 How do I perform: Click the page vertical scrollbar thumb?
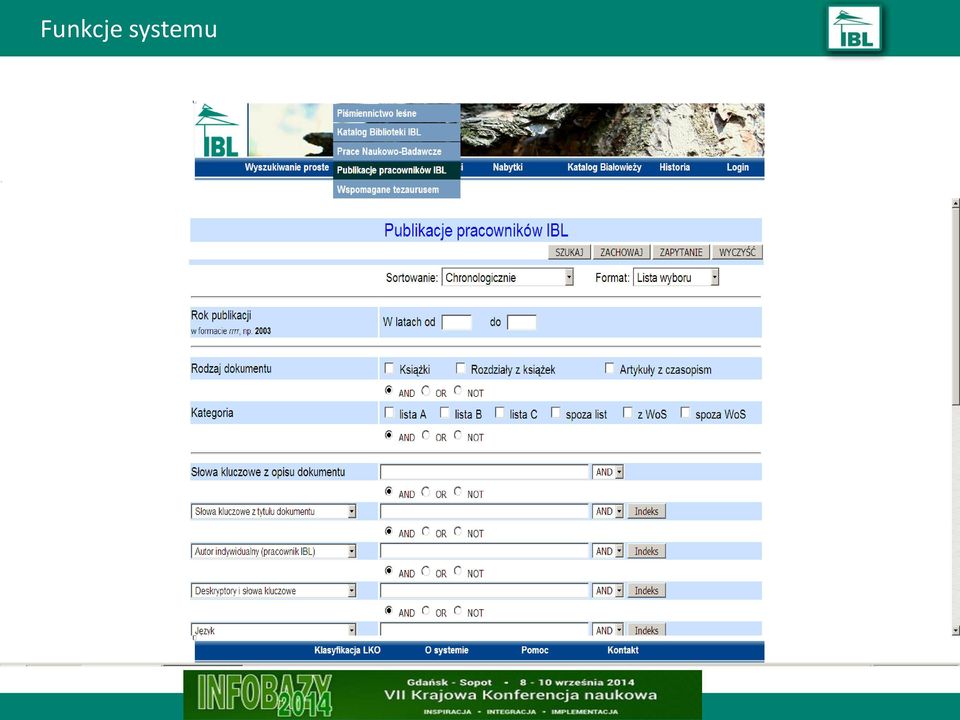pos(956,306)
